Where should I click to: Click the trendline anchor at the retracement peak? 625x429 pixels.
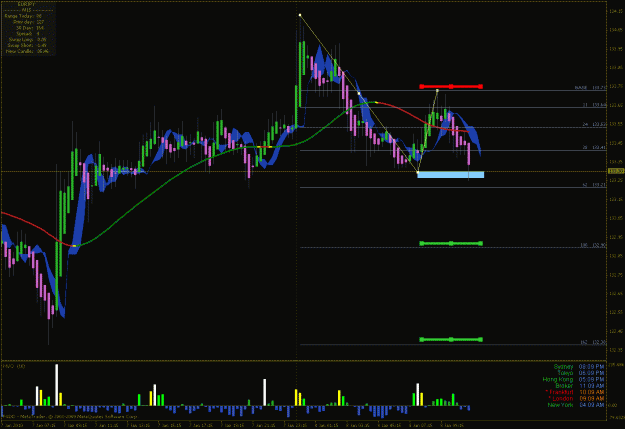click(437, 91)
